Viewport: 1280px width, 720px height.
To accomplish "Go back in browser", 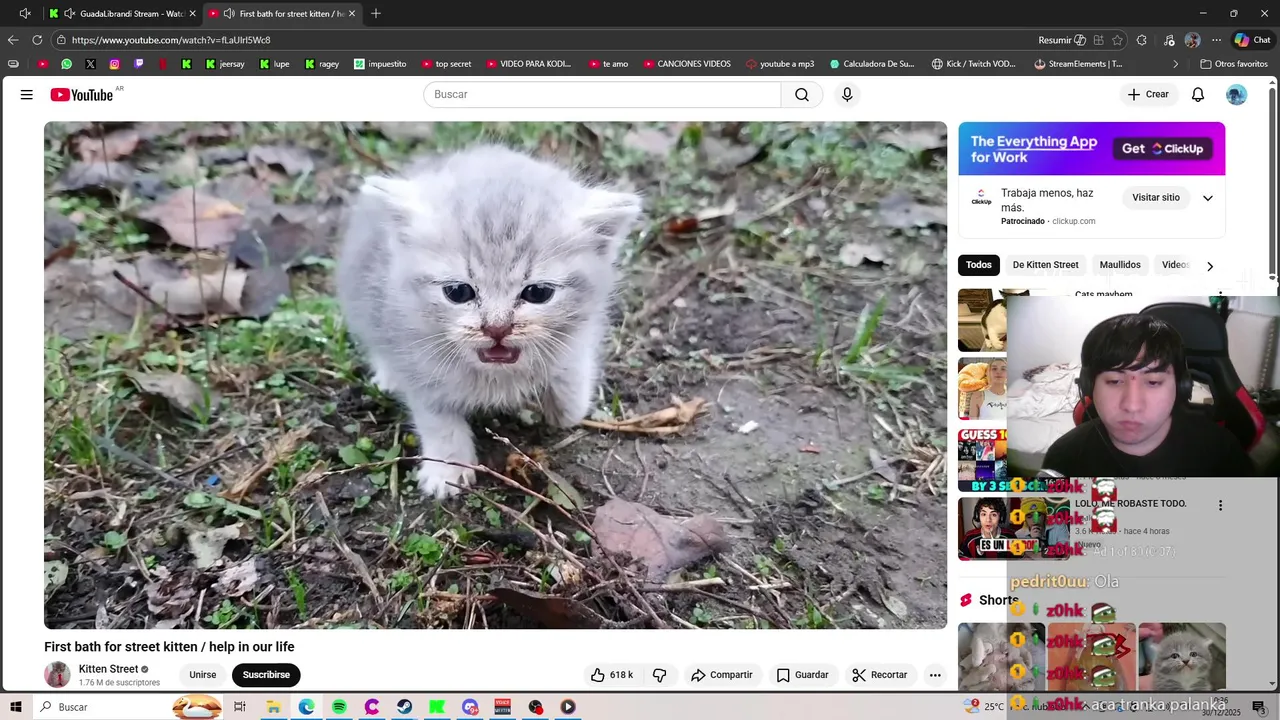I will 13,40.
